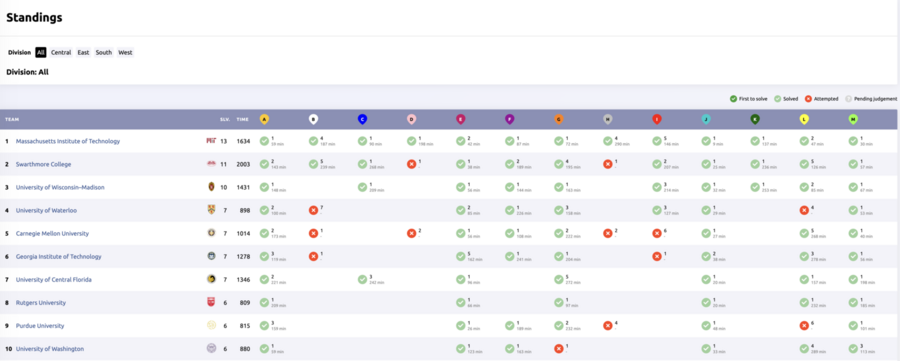
Task: Click the University of Waterloo crest
Action: pos(211,210)
